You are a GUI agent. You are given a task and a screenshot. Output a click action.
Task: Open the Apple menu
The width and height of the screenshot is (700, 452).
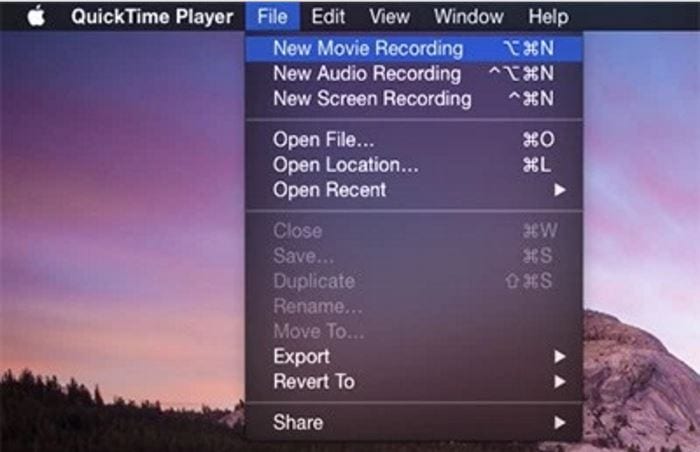tap(37, 17)
